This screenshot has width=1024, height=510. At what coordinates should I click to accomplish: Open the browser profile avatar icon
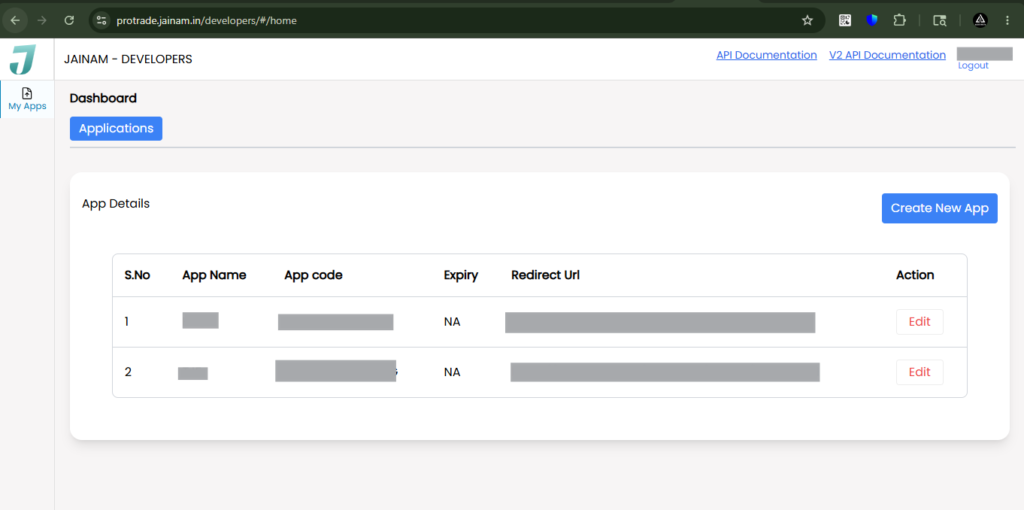click(x=980, y=20)
